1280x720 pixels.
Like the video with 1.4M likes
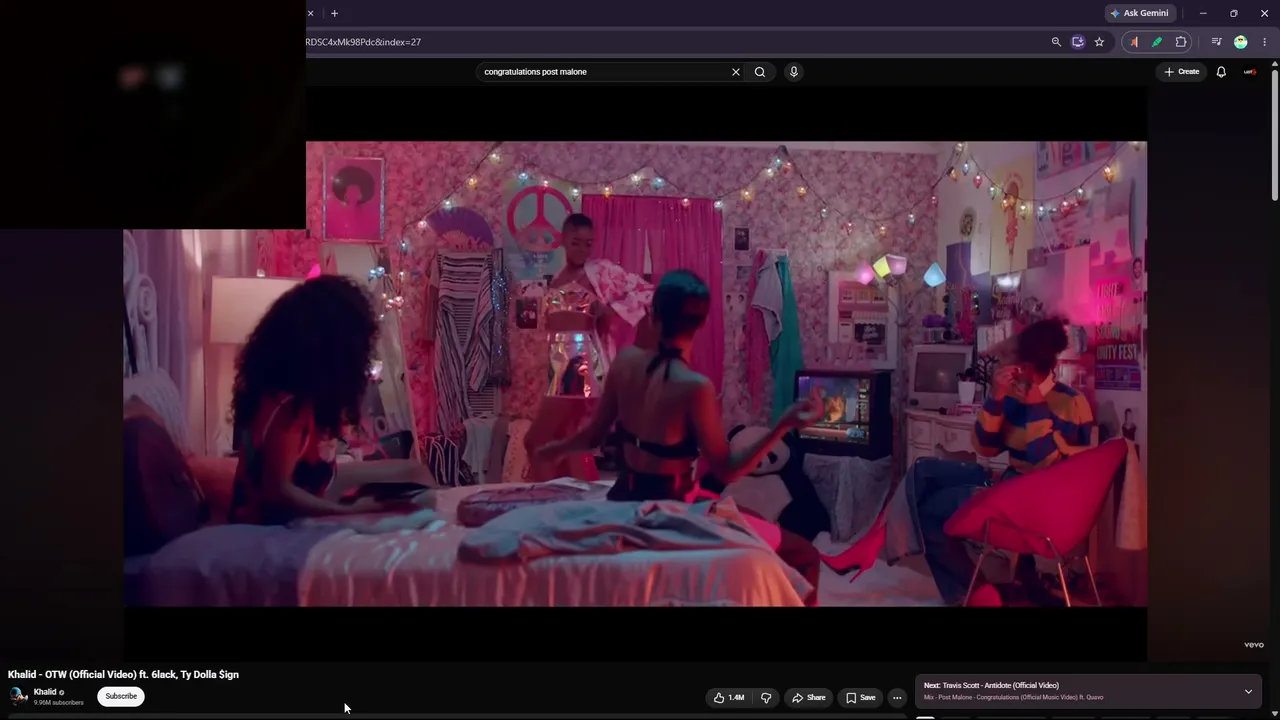[x=729, y=698]
